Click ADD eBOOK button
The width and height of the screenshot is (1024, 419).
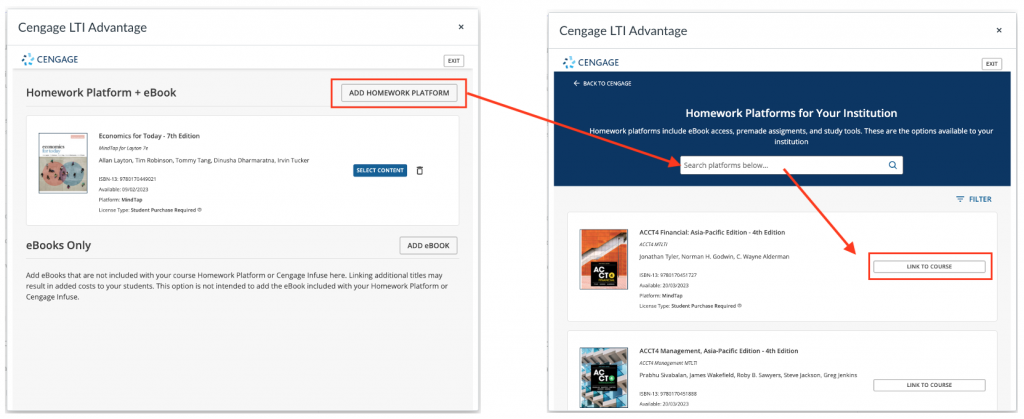(x=428, y=246)
